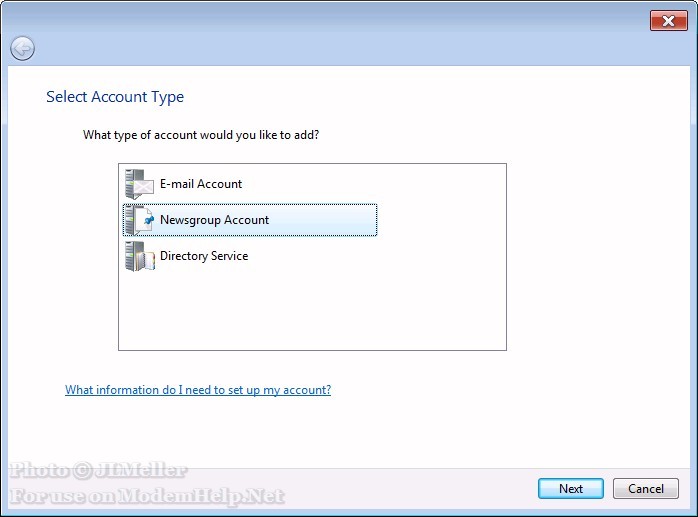This screenshot has width=698, height=517.
Task: Select the Newsgroup Account label
Action: coord(215,220)
